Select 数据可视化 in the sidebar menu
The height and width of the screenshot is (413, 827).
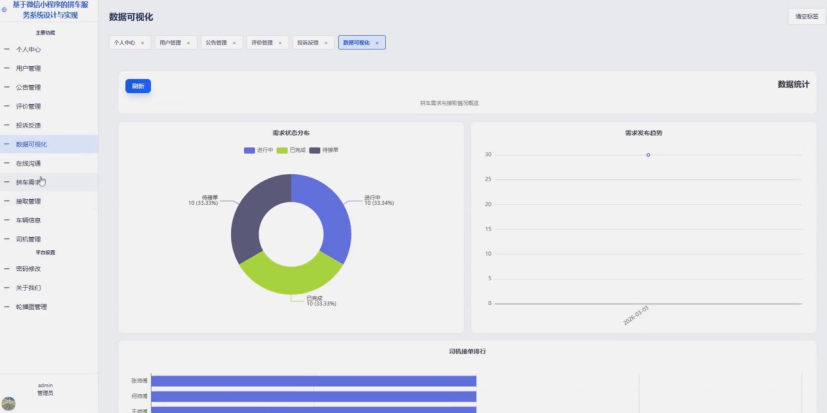point(49,144)
